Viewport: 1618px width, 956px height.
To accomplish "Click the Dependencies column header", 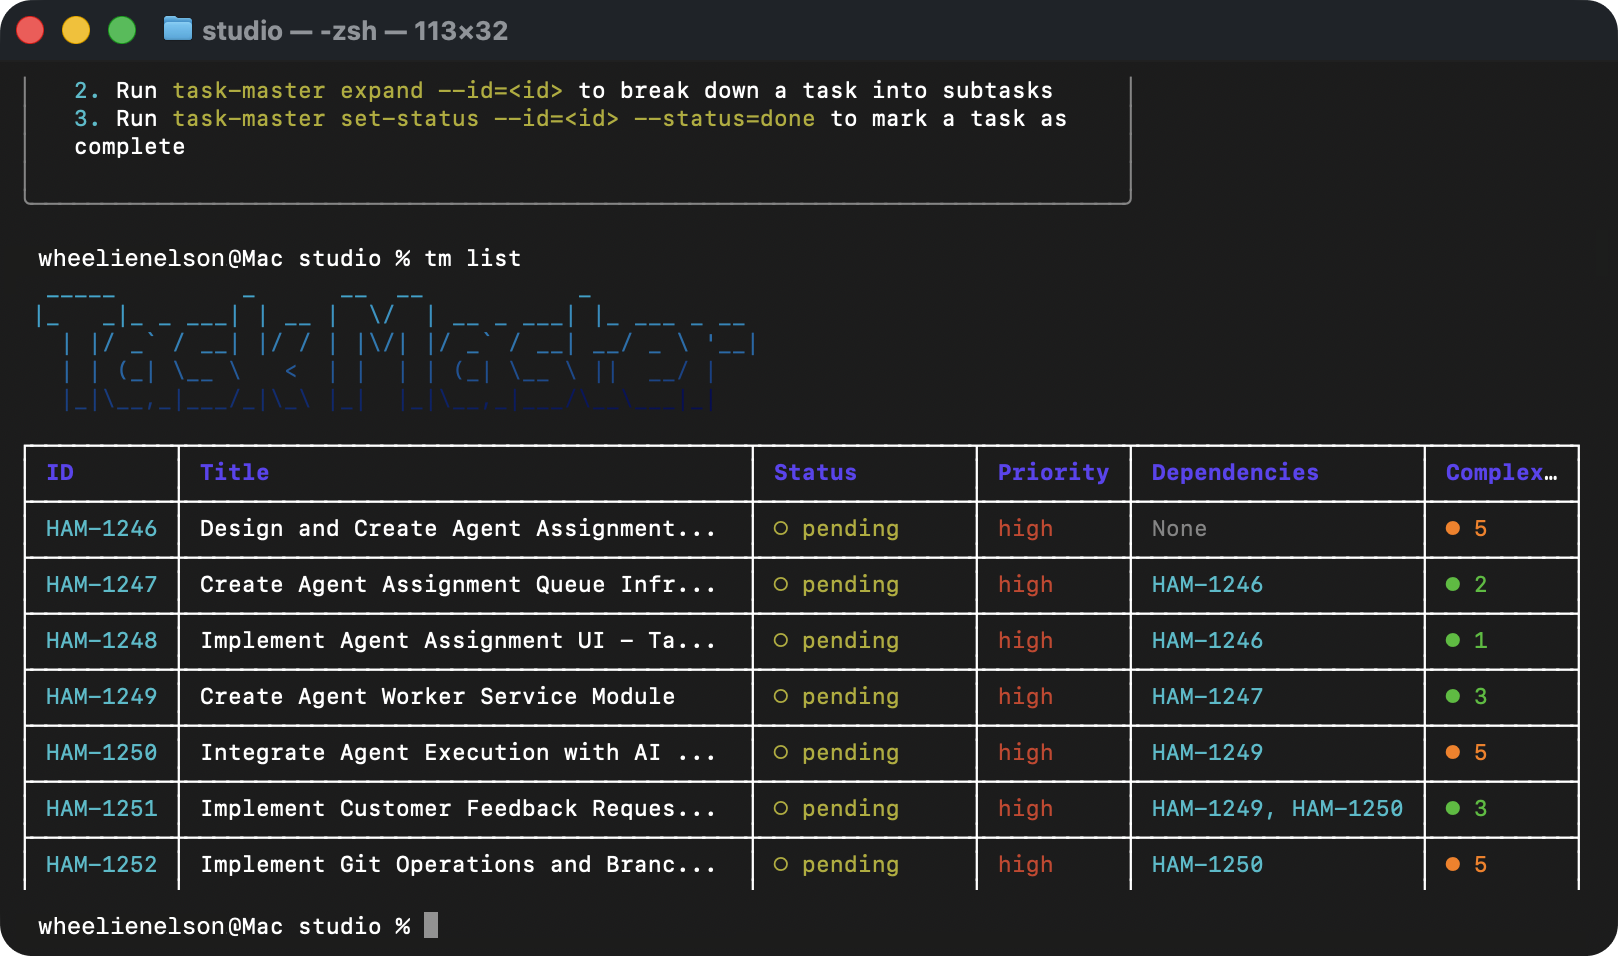I will [x=1235, y=473].
